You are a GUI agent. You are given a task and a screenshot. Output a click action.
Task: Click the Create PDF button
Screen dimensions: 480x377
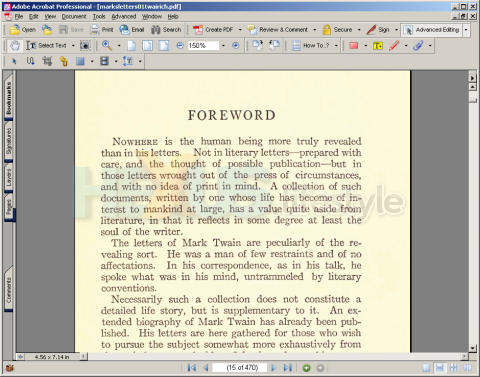pyautogui.click(x=213, y=30)
